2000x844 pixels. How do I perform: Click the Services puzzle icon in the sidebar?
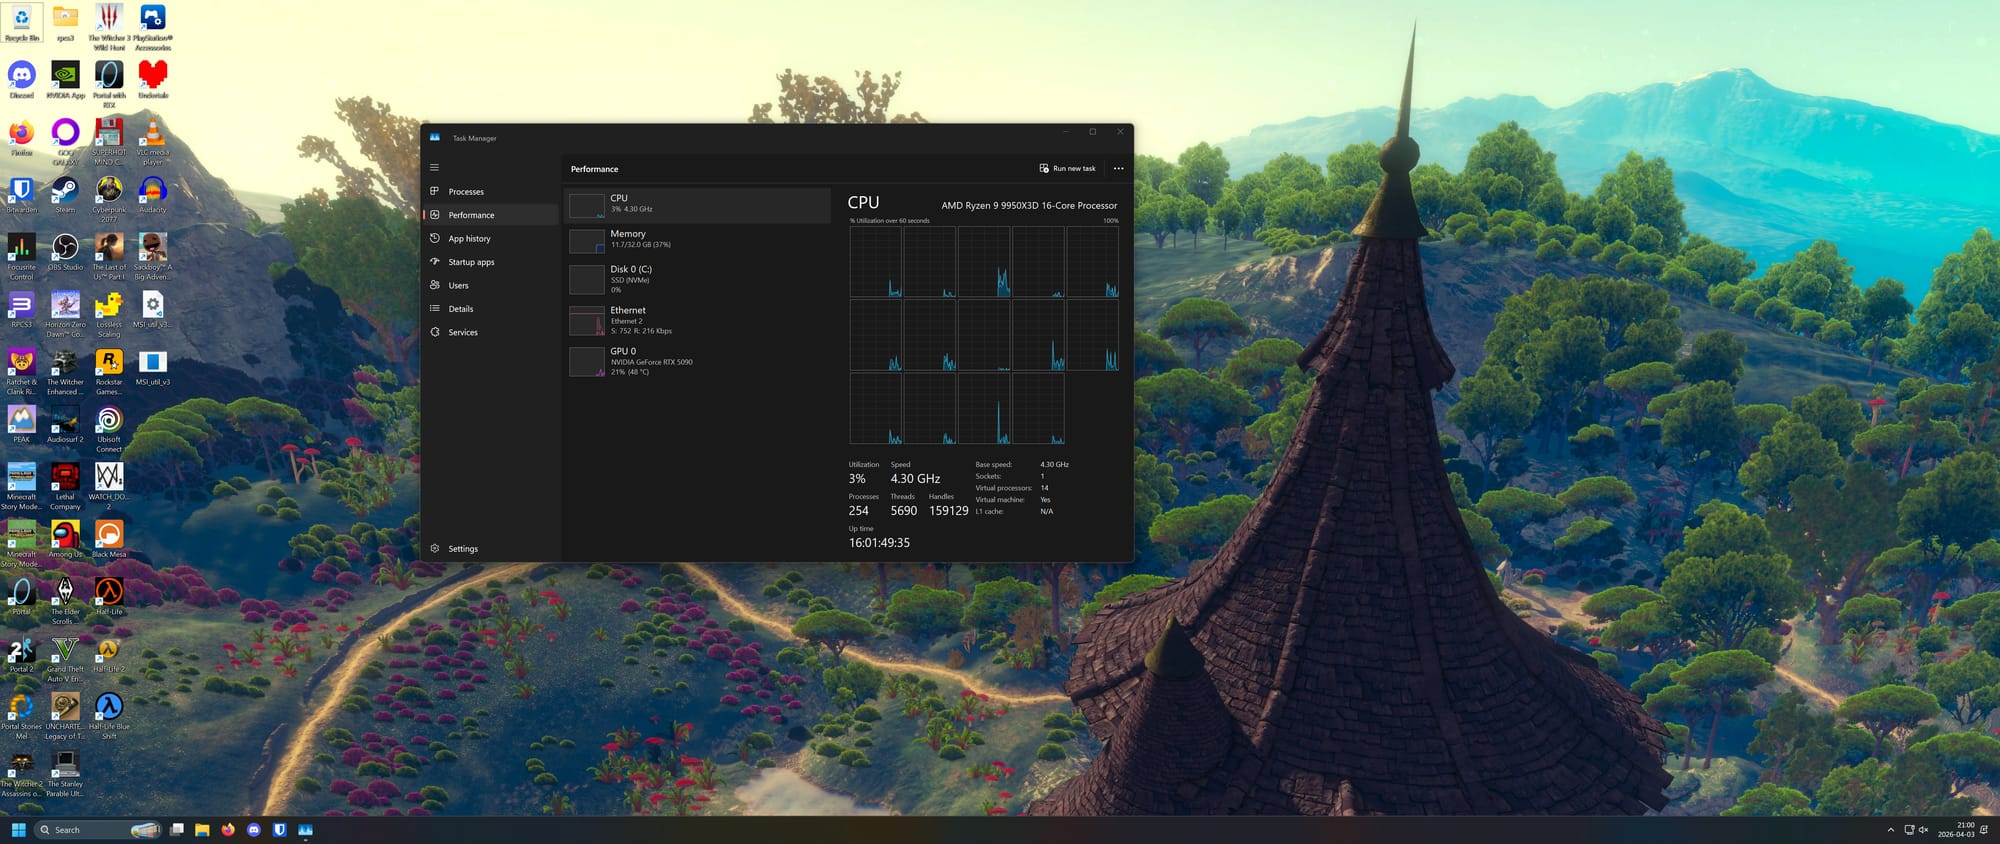pos(435,332)
